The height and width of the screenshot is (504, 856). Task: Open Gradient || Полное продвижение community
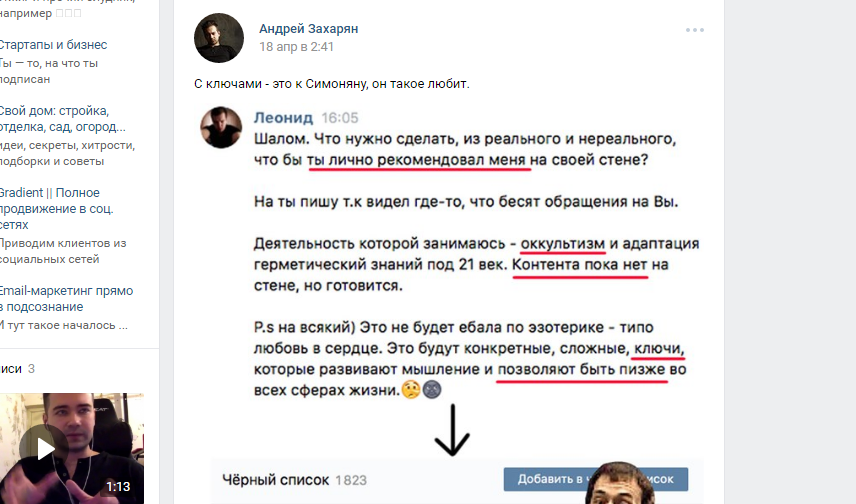56,209
